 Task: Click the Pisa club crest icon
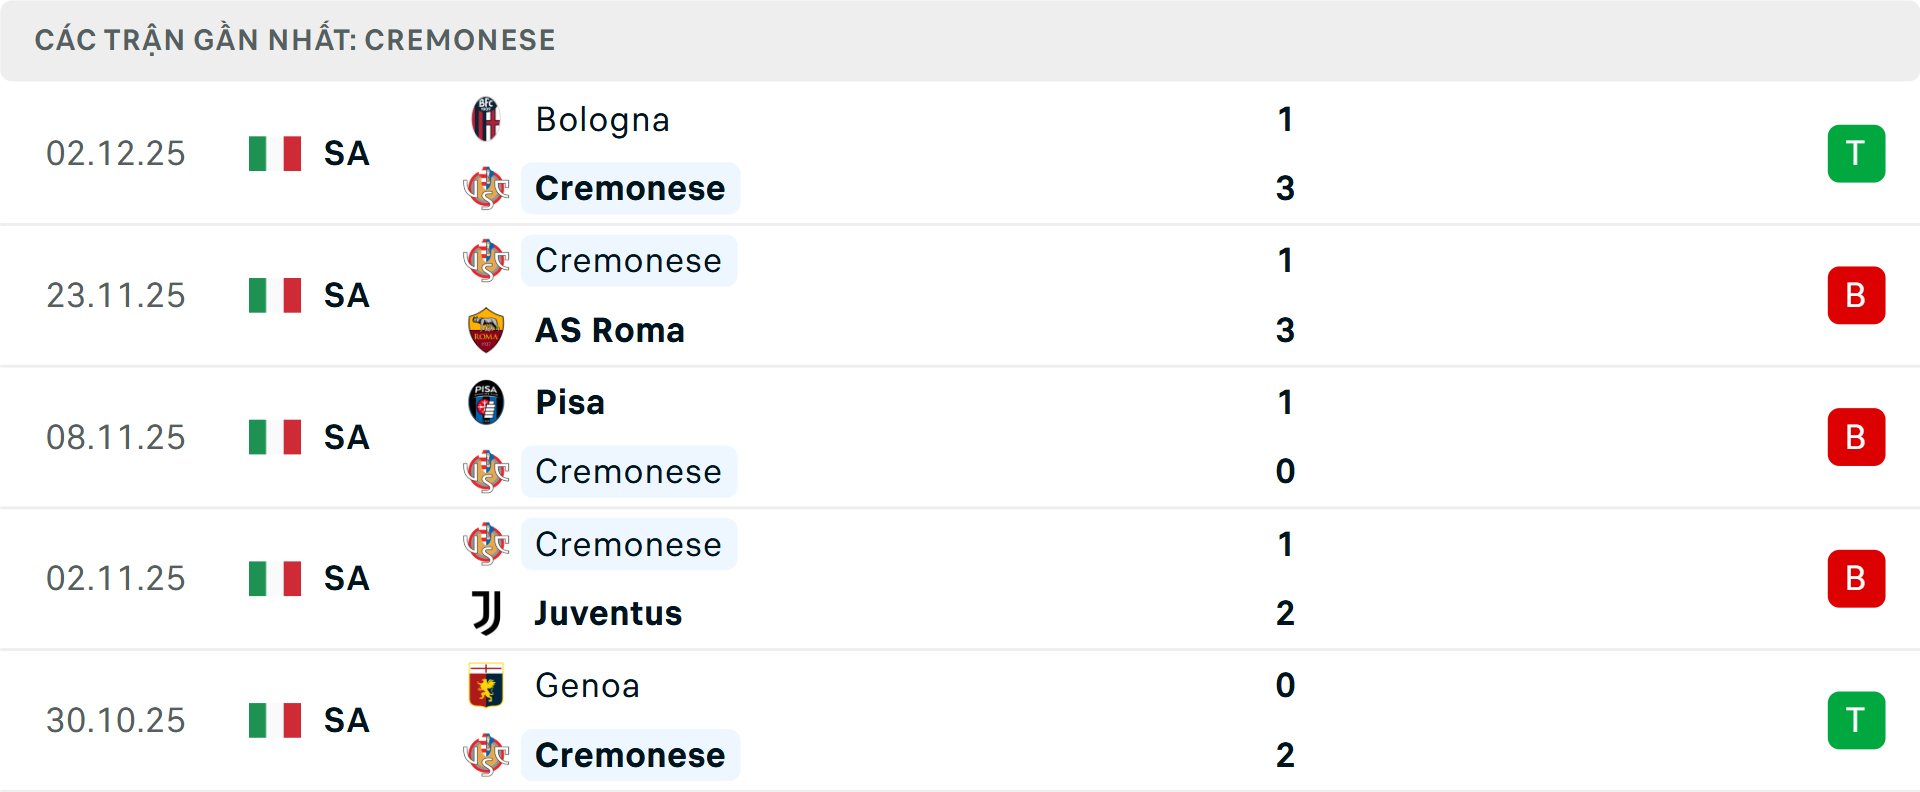pos(486,402)
